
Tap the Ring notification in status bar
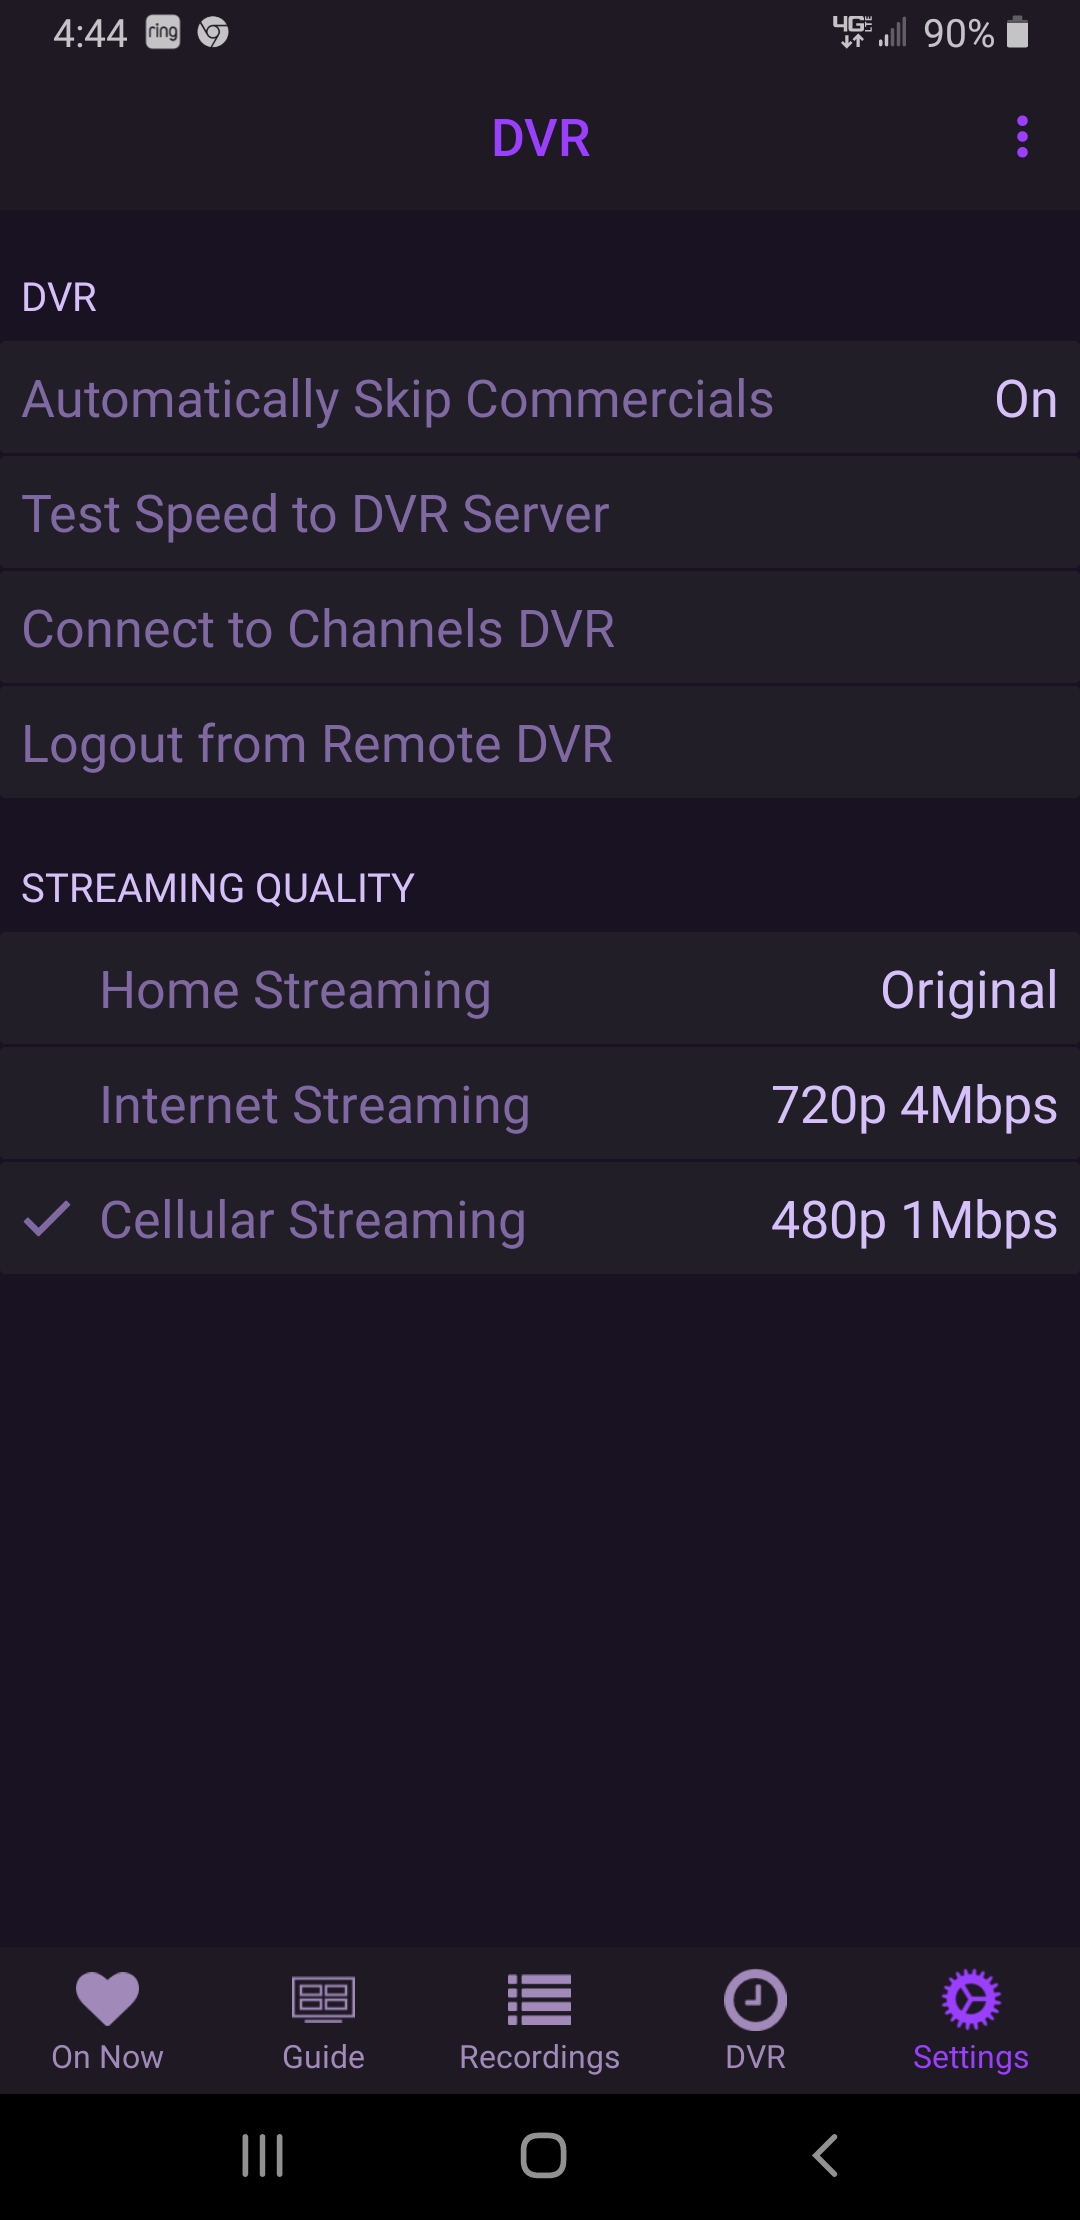163,33
